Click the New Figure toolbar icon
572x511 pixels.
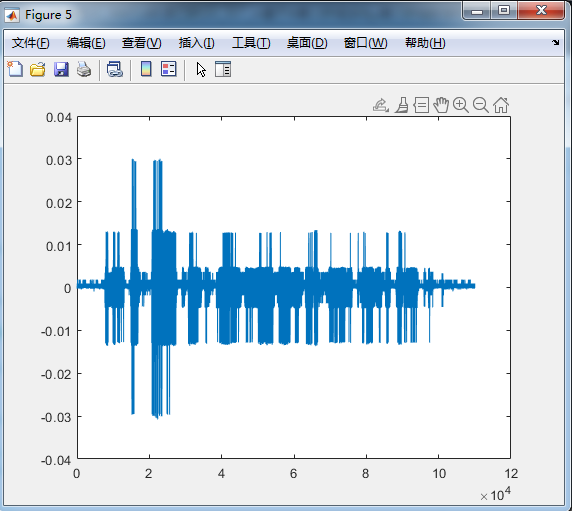[x=15, y=69]
